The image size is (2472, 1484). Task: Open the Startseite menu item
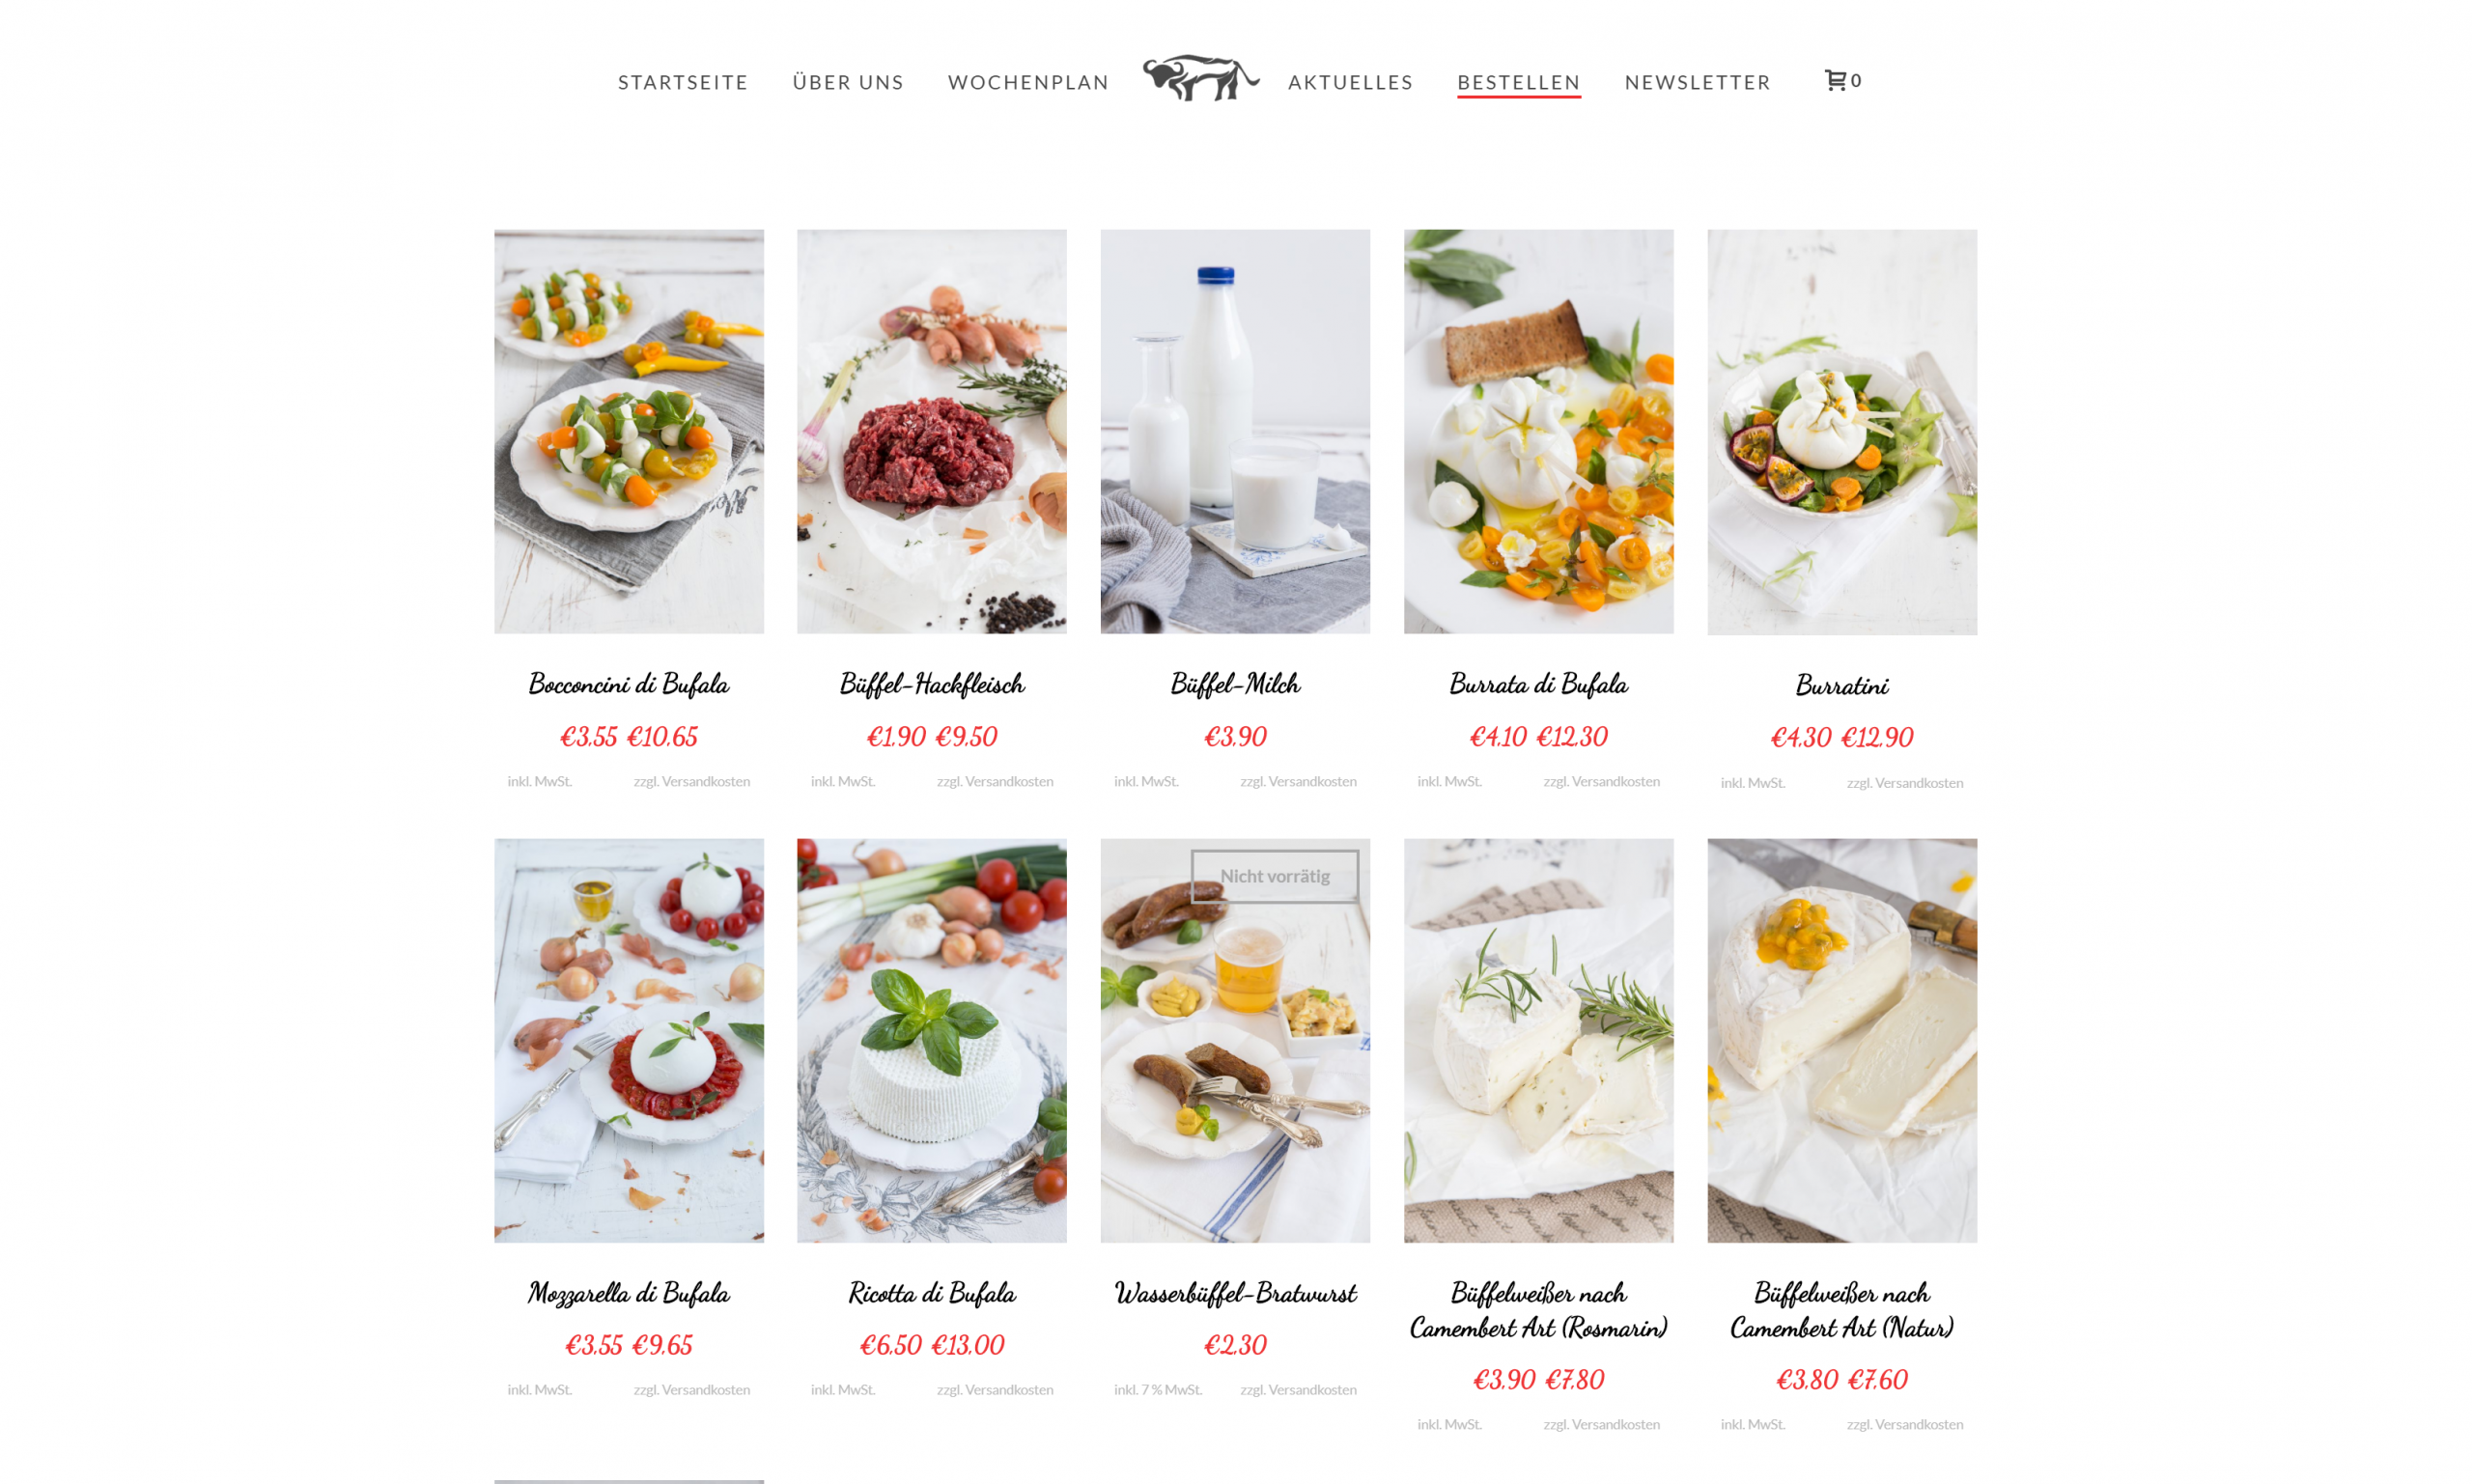coord(683,82)
